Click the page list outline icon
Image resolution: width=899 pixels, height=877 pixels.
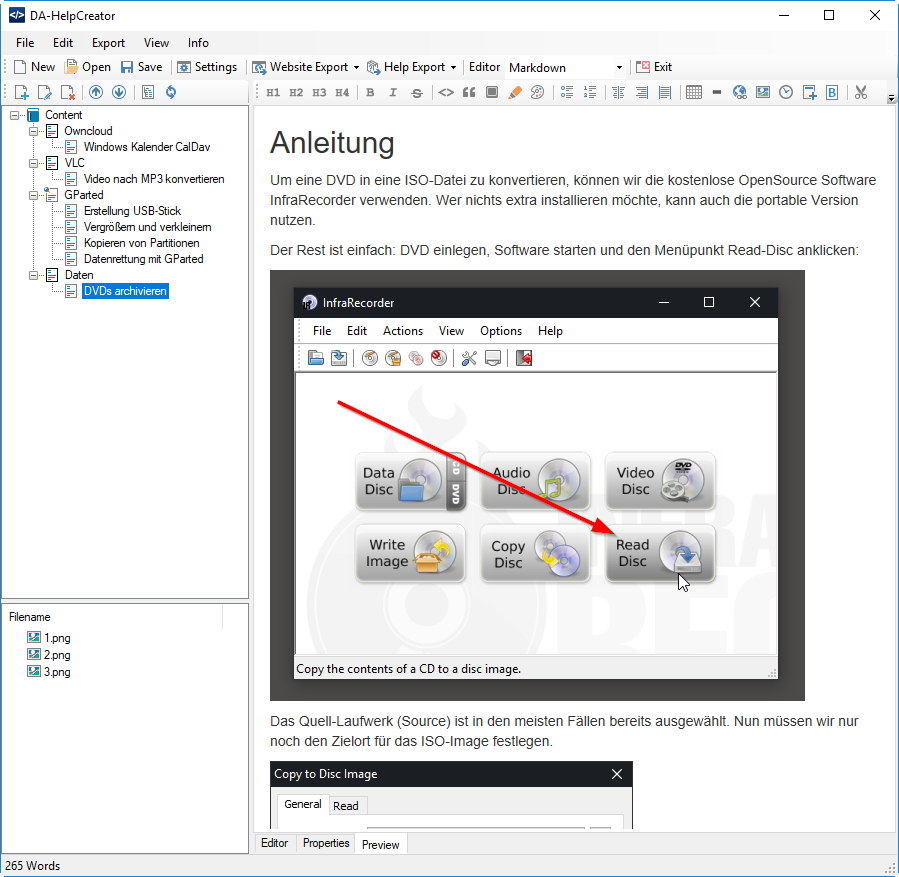click(147, 92)
